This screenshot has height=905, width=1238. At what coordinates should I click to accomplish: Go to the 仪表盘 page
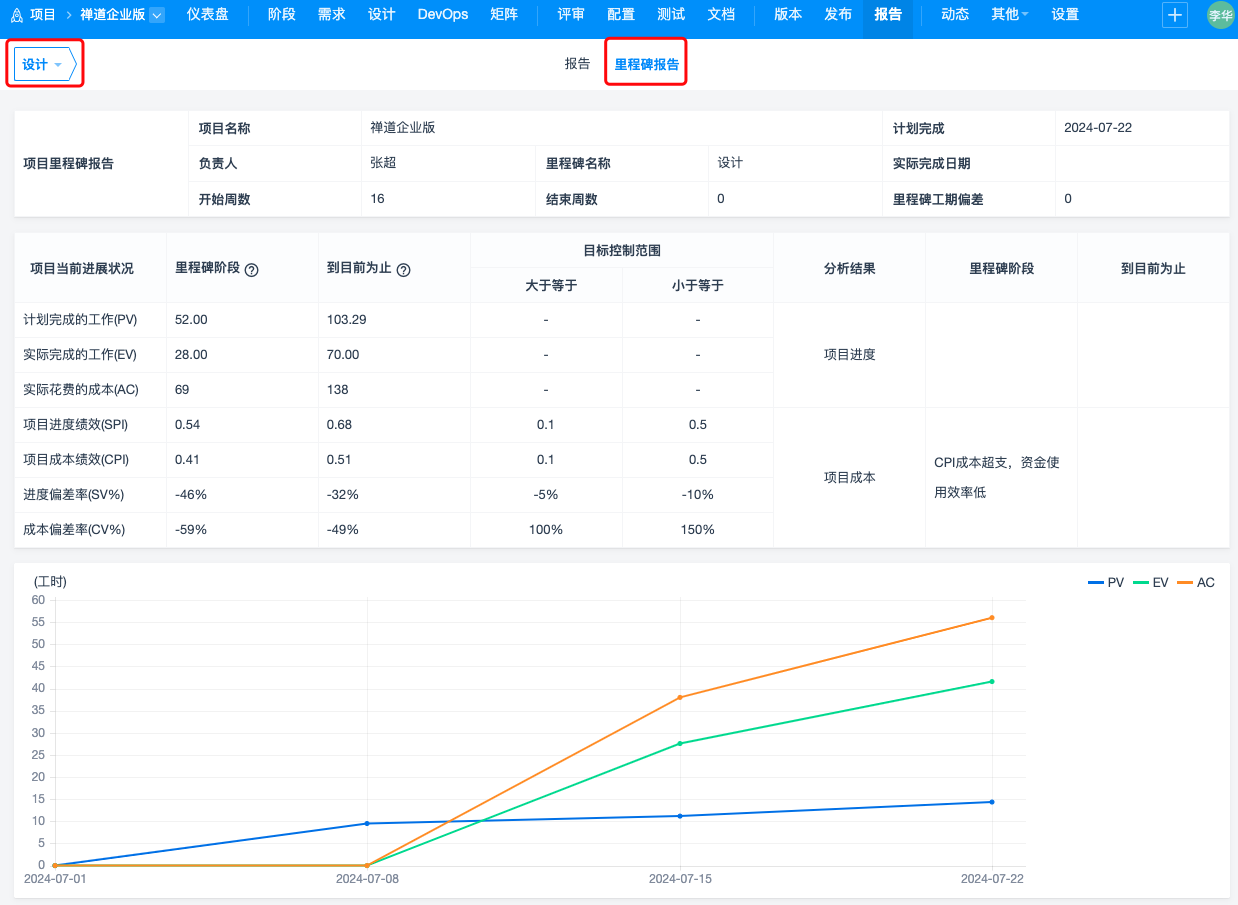[x=207, y=15]
